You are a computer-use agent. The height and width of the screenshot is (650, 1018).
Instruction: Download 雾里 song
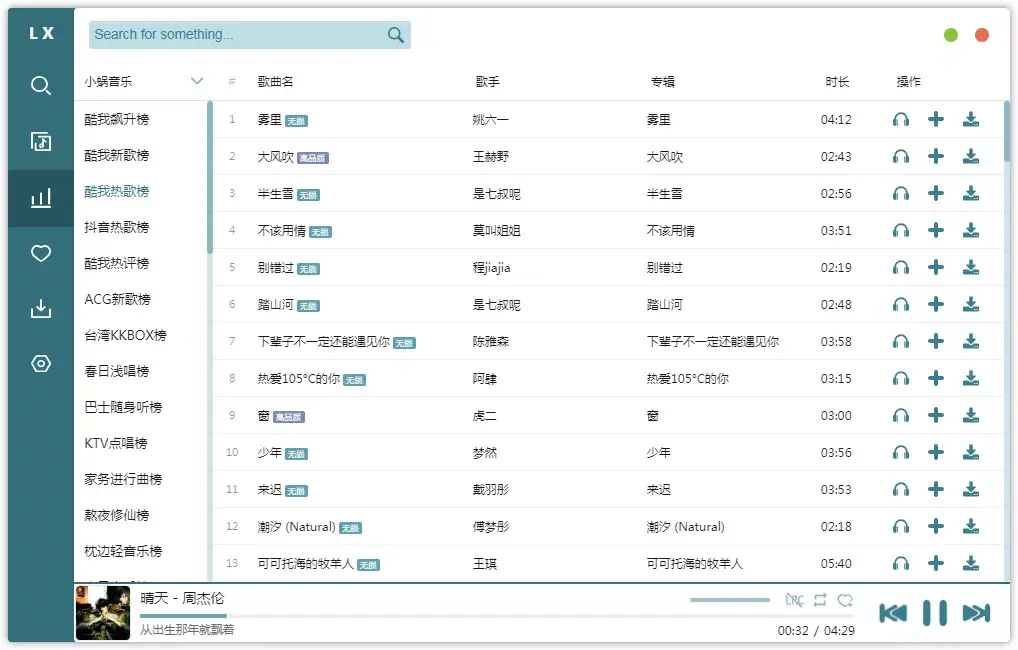[x=971, y=119]
